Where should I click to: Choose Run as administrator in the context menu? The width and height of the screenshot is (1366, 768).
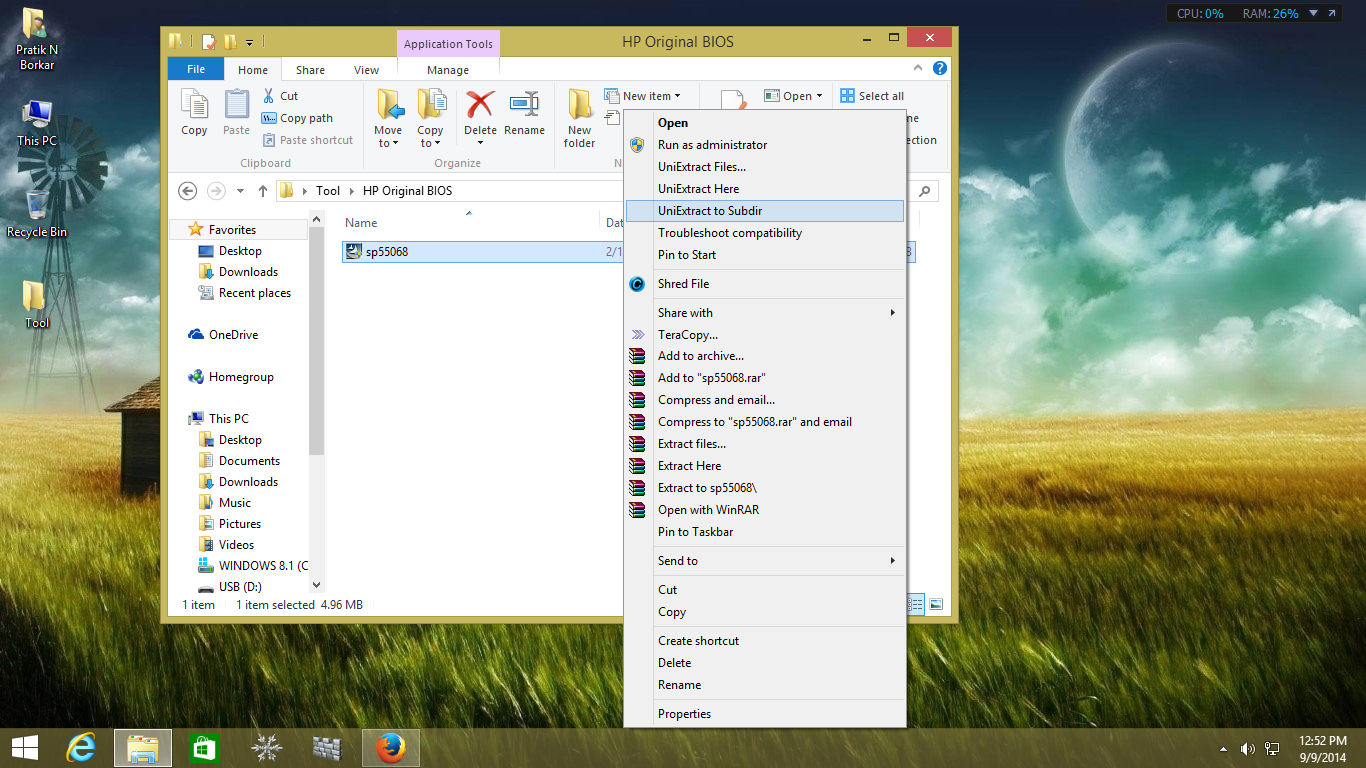[x=764, y=145]
